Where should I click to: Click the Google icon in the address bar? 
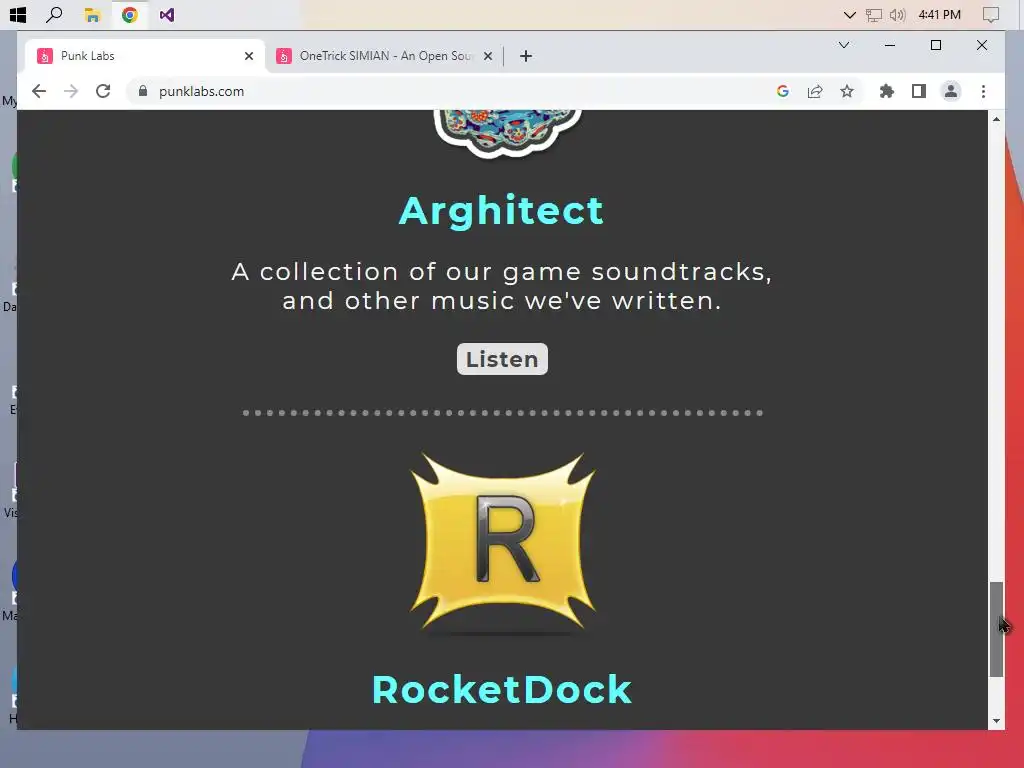[782, 91]
